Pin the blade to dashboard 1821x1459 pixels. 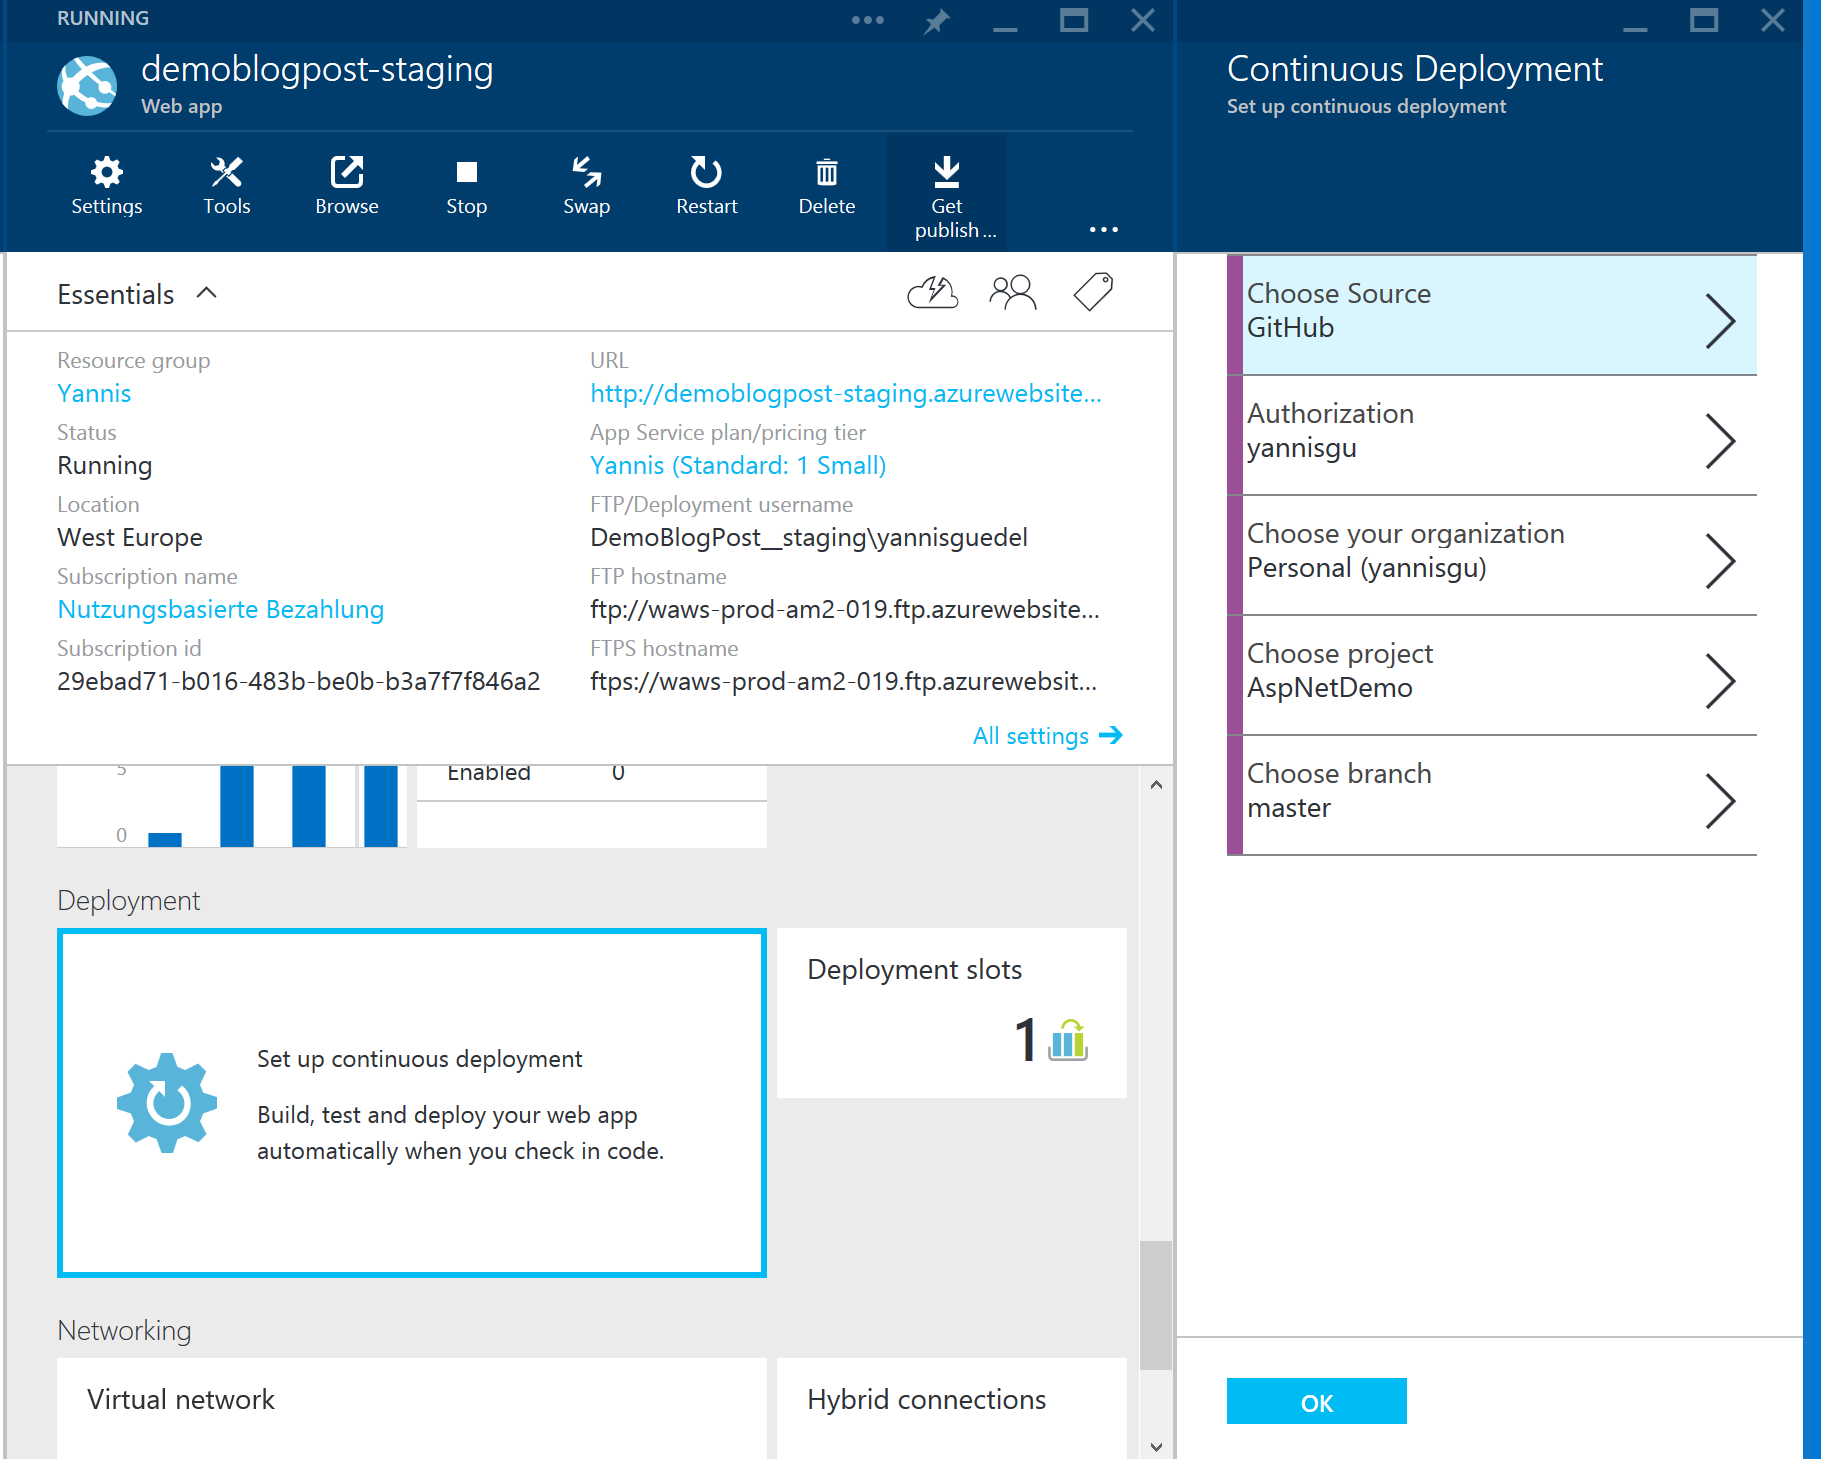click(x=936, y=21)
